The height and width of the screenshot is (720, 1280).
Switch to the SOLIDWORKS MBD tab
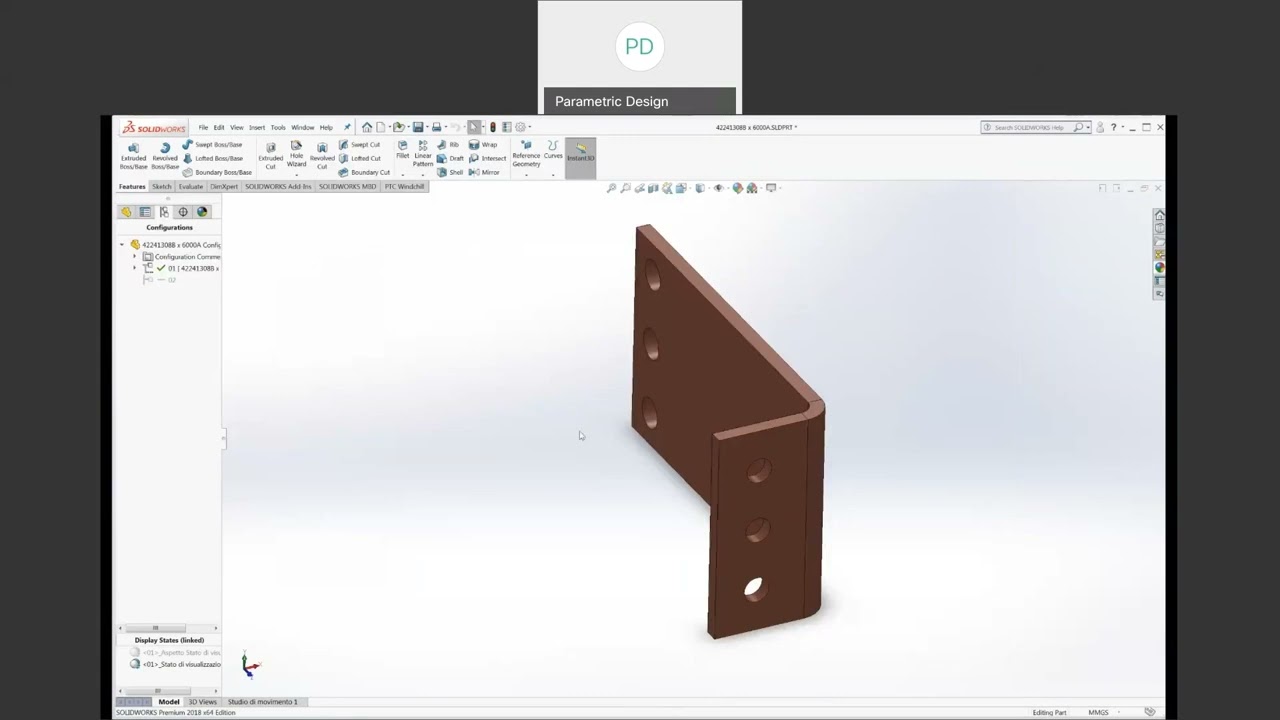[348, 186]
